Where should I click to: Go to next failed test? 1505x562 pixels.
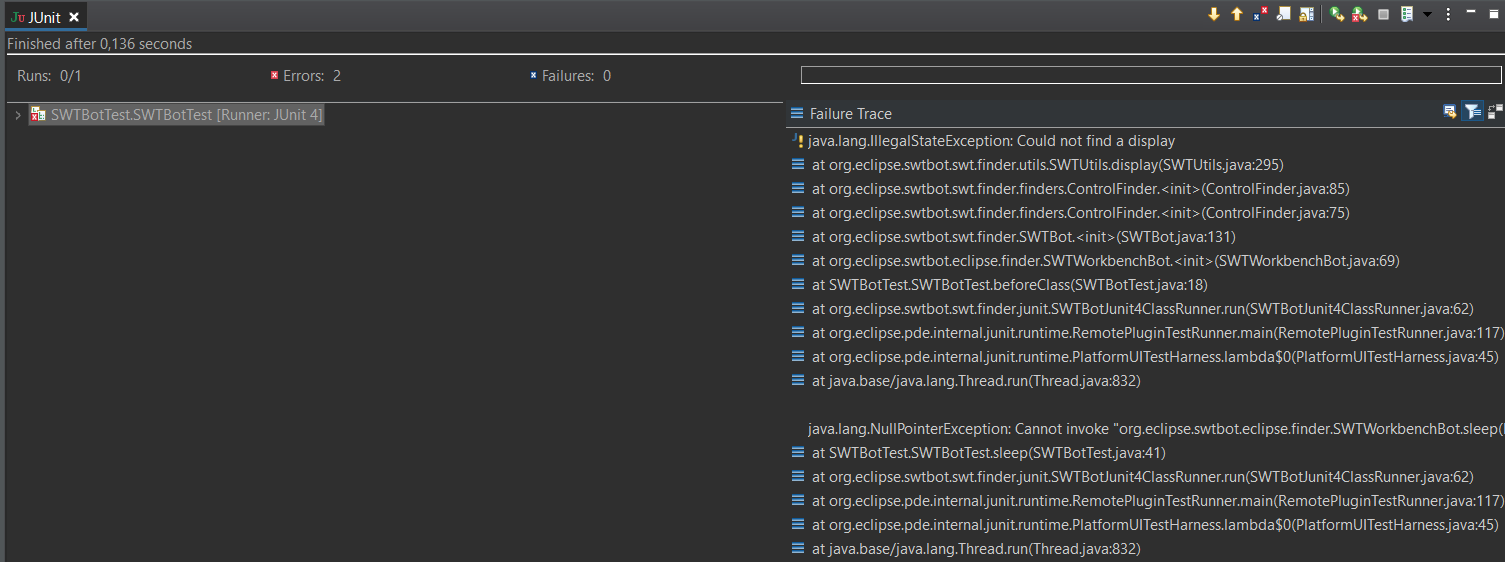(x=1214, y=14)
